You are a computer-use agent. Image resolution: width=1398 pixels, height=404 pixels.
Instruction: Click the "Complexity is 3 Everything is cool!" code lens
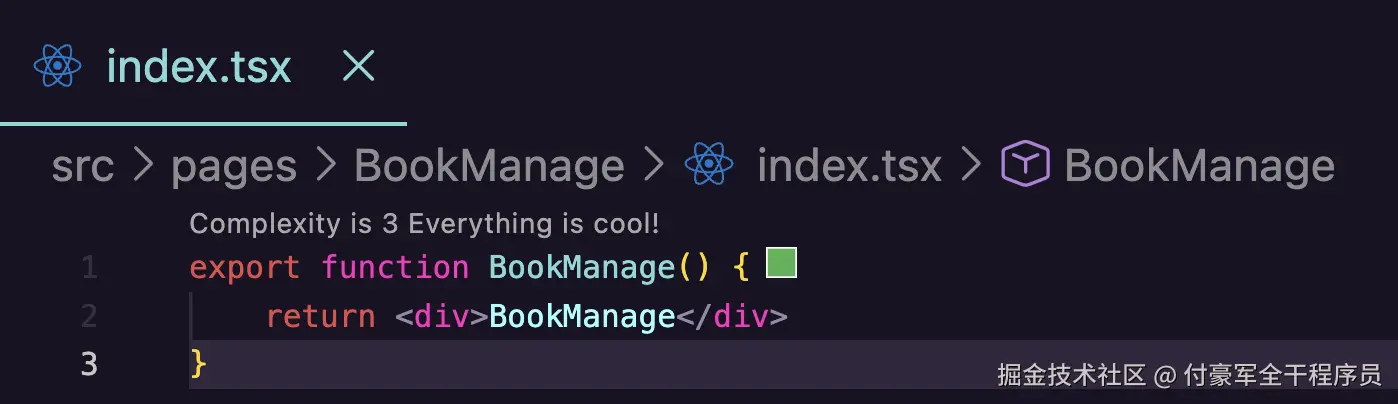(x=424, y=223)
